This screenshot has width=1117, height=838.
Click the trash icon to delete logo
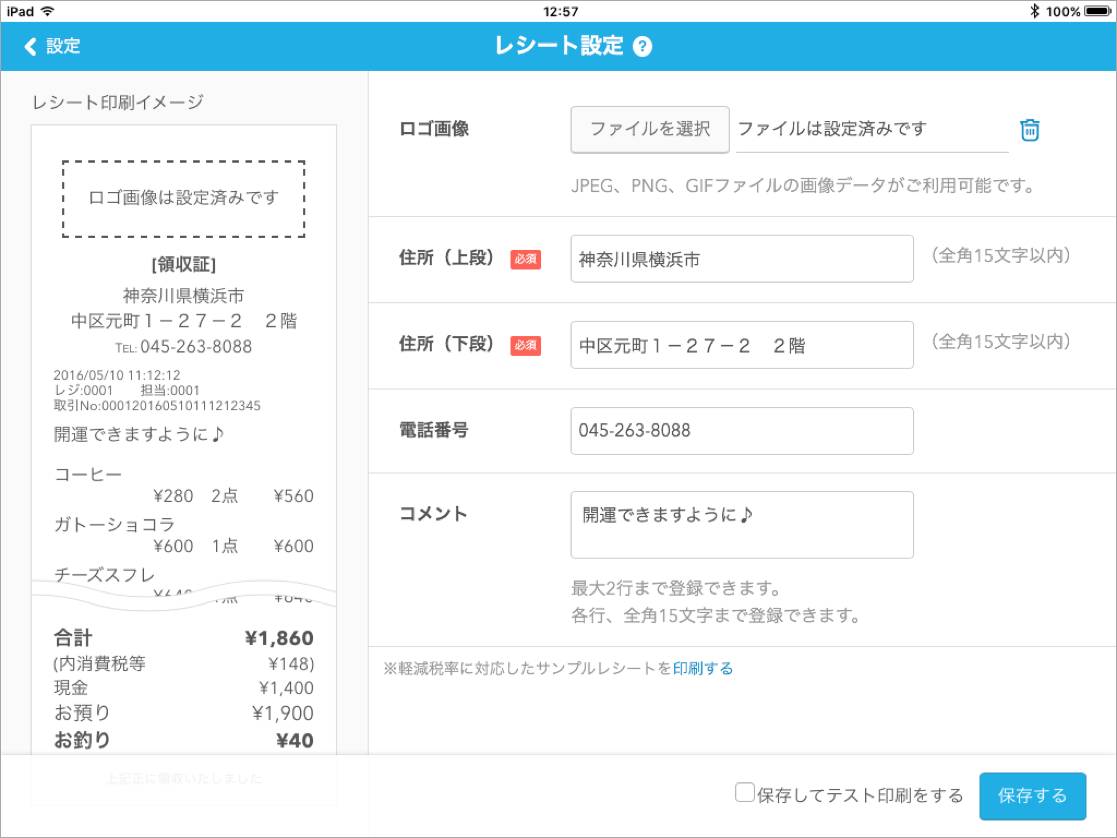(x=1029, y=130)
